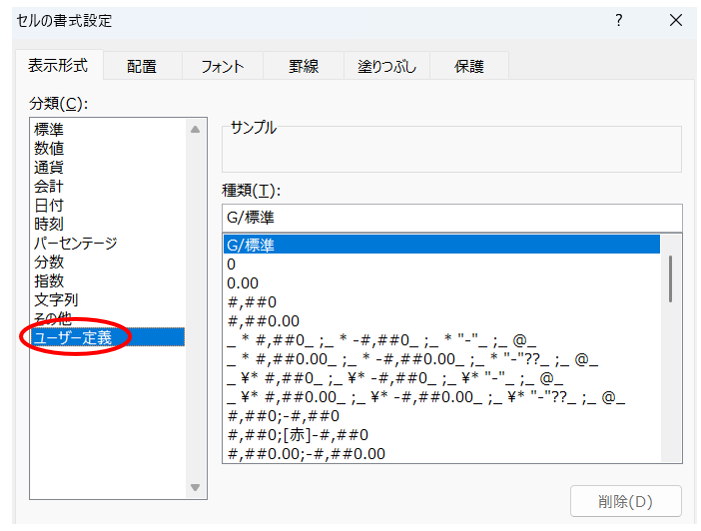Click down arrow of category list scrollbar
Screen dimensions: 701x531
pyautogui.click(x=195, y=487)
